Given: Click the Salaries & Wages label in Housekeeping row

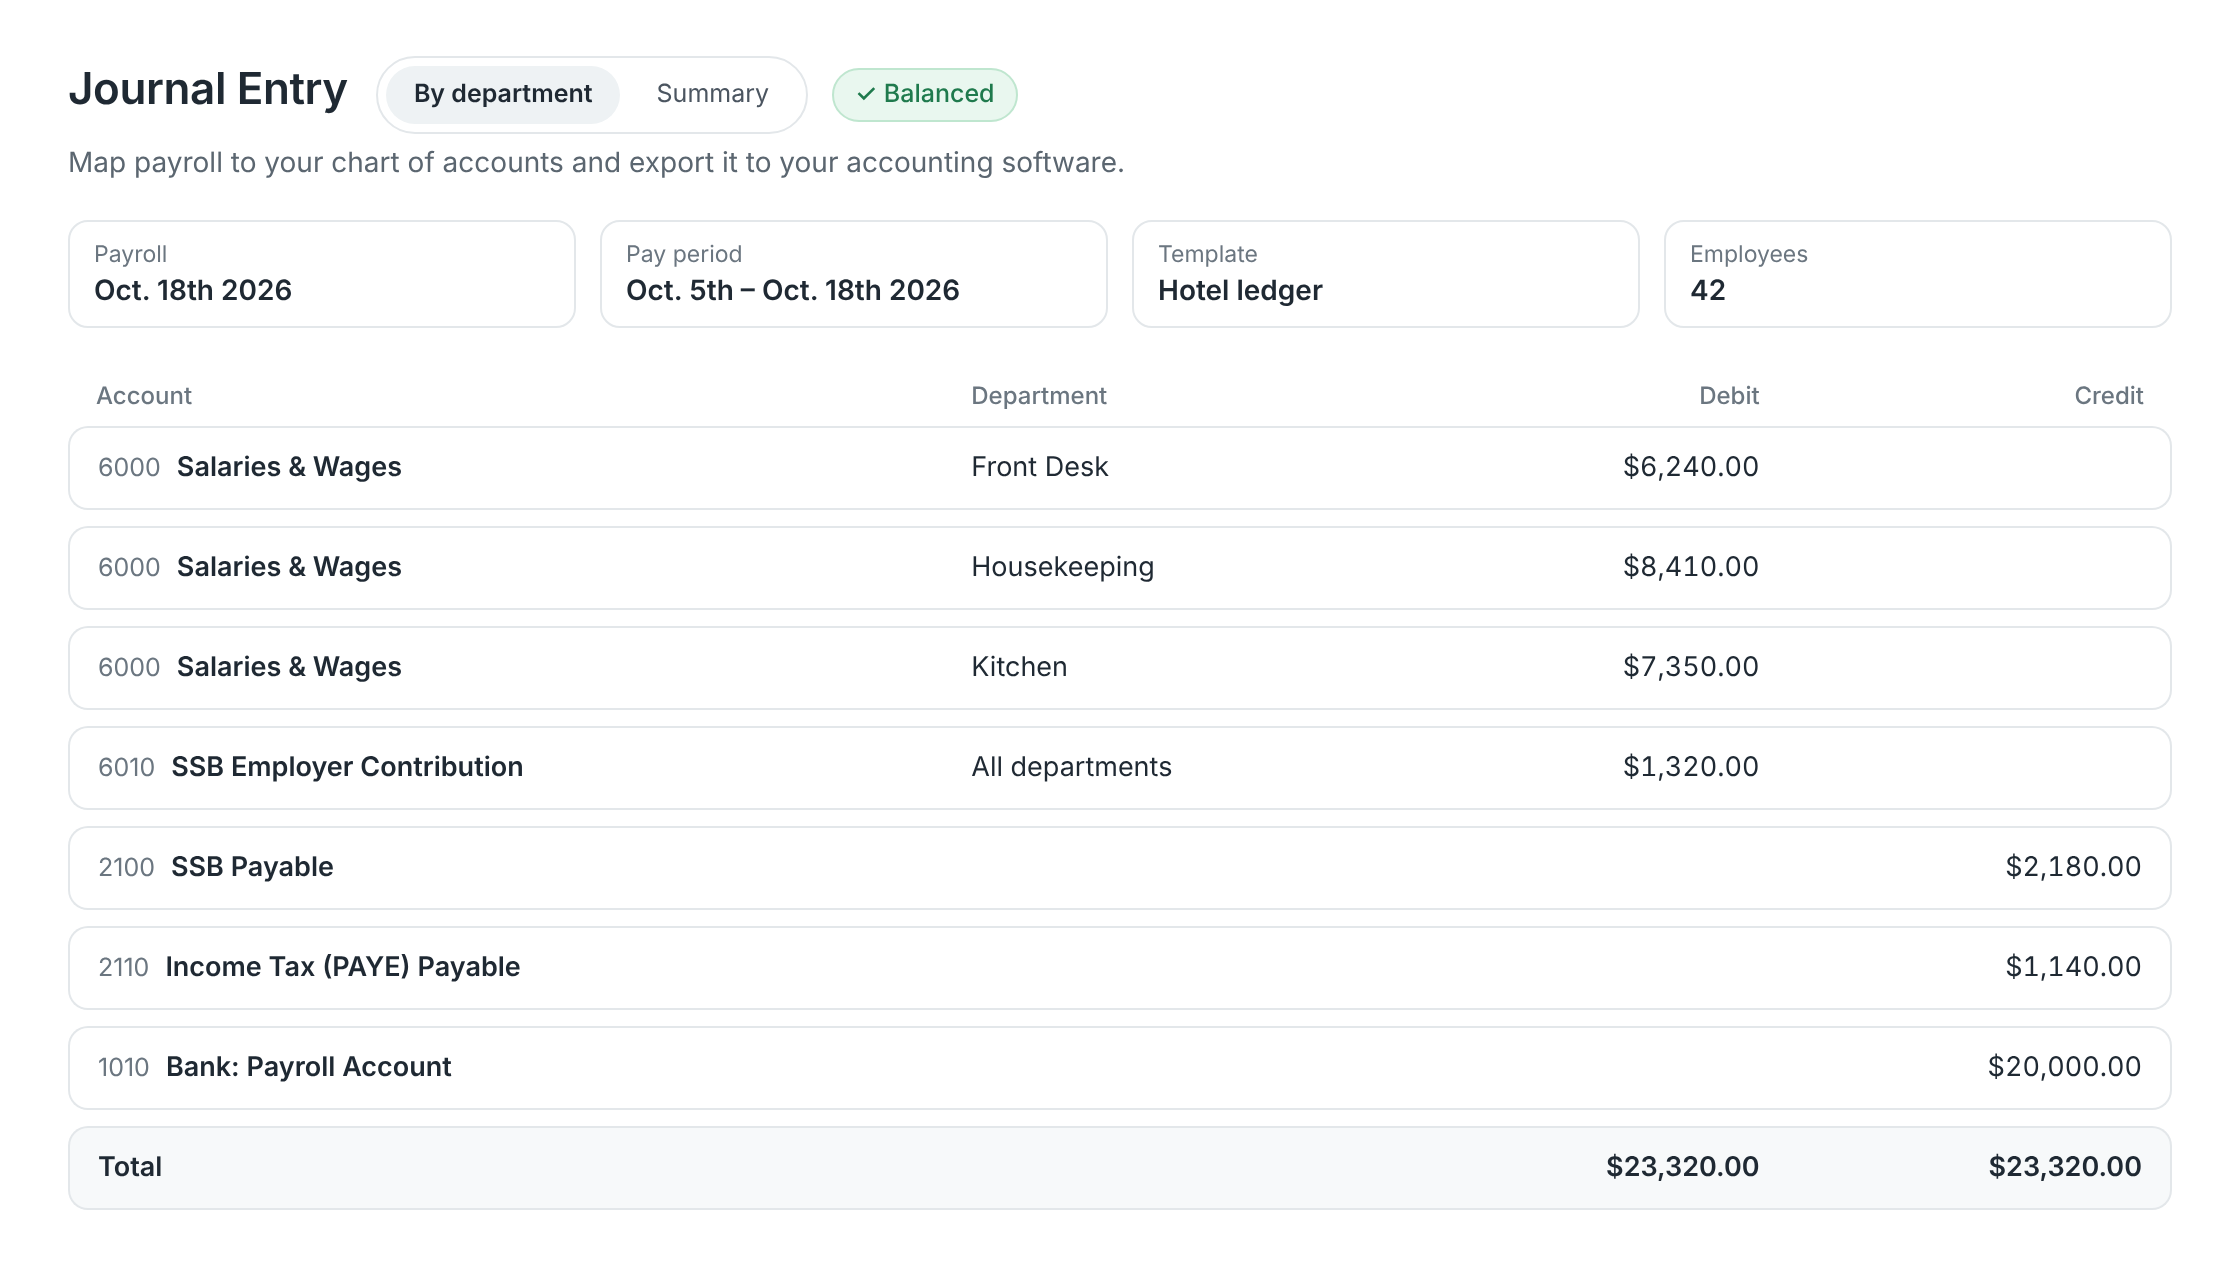Looking at the screenshot, I should coord(289,567).
